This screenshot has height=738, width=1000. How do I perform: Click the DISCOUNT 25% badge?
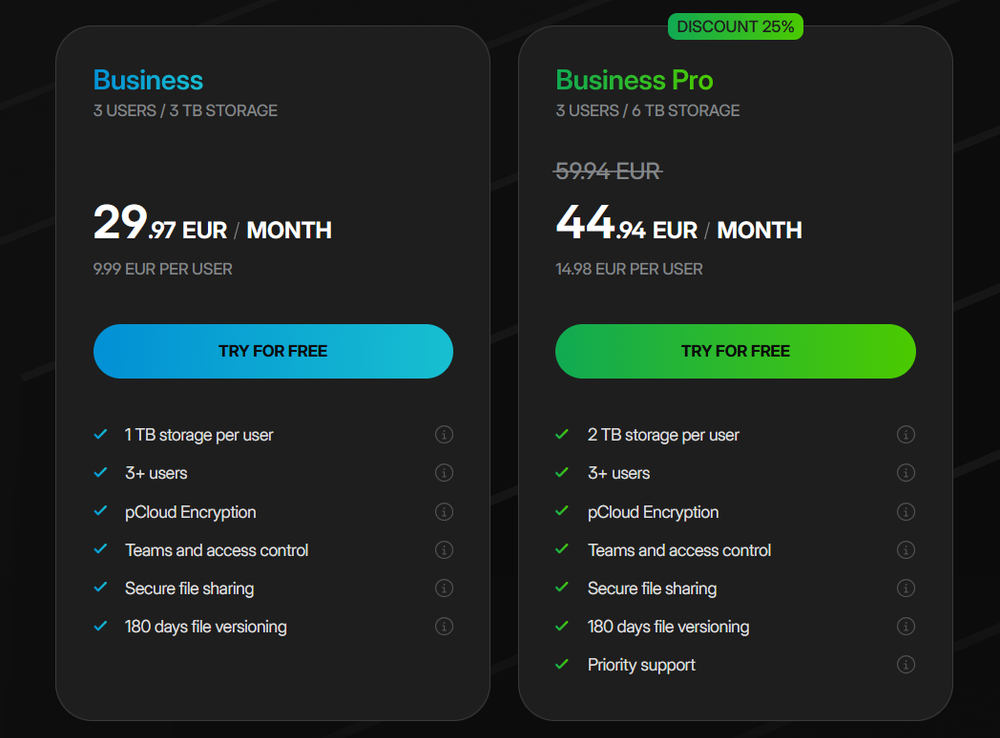pos(735,26)
